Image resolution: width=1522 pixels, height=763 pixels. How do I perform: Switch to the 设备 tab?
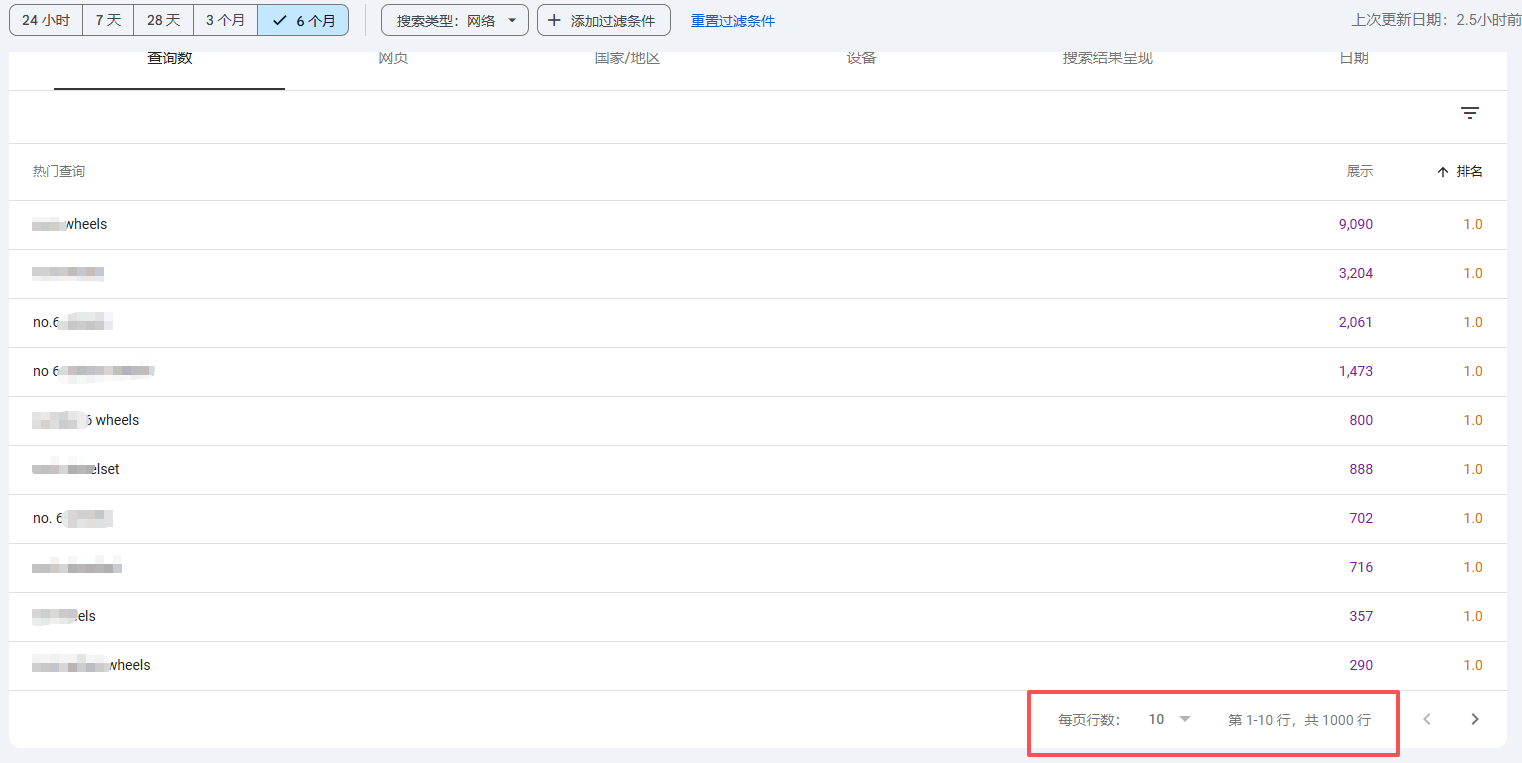(861, 59)
